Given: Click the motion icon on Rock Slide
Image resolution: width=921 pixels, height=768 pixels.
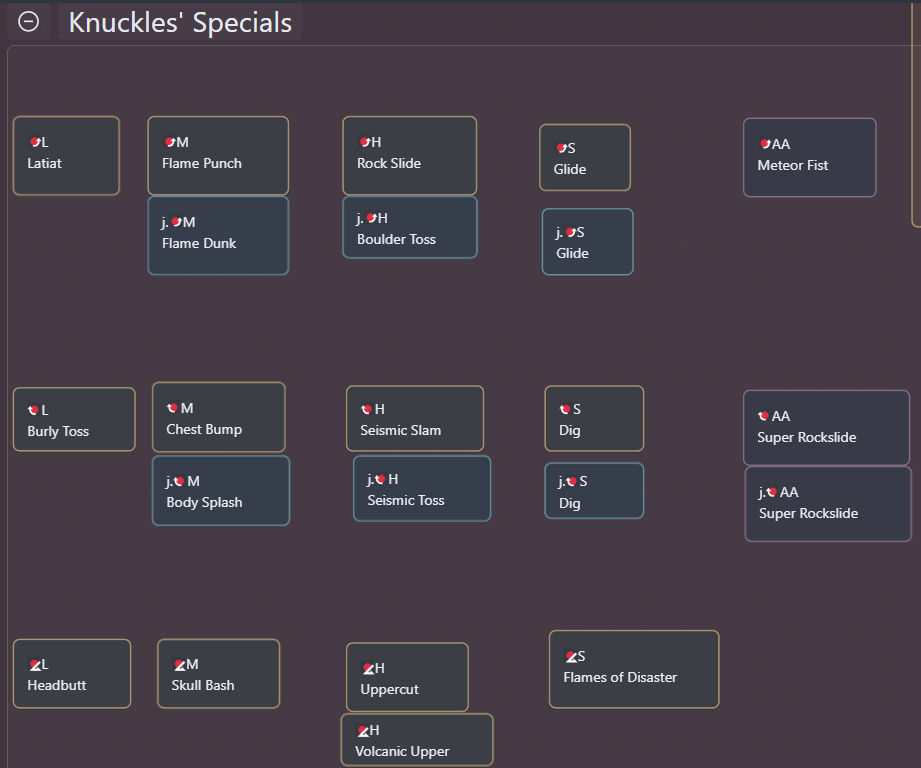Looking at the screenshot, I should [x=365, y=142].
